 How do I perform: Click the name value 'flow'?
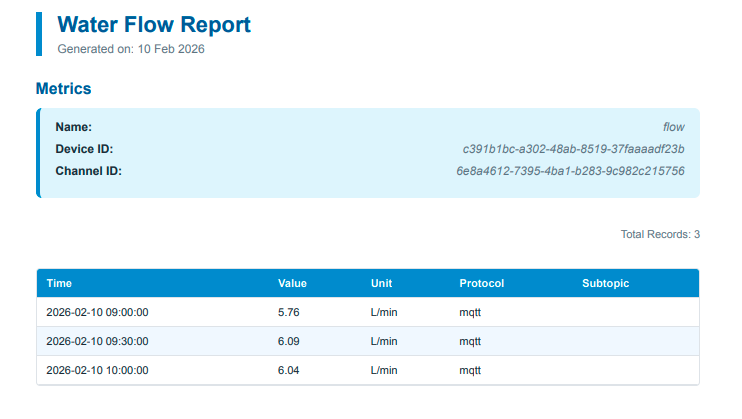(x=673, y=127)
